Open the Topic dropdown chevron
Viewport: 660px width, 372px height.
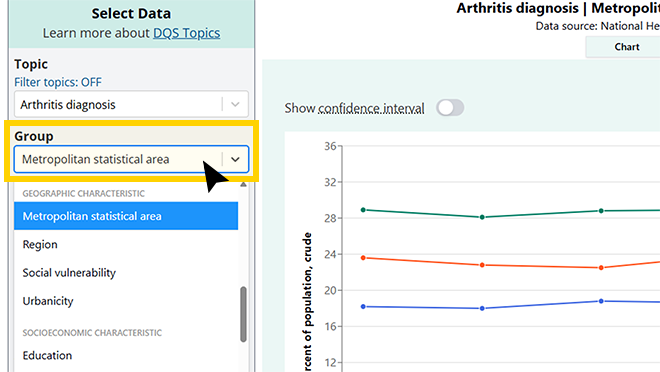(x=235, y=104)
